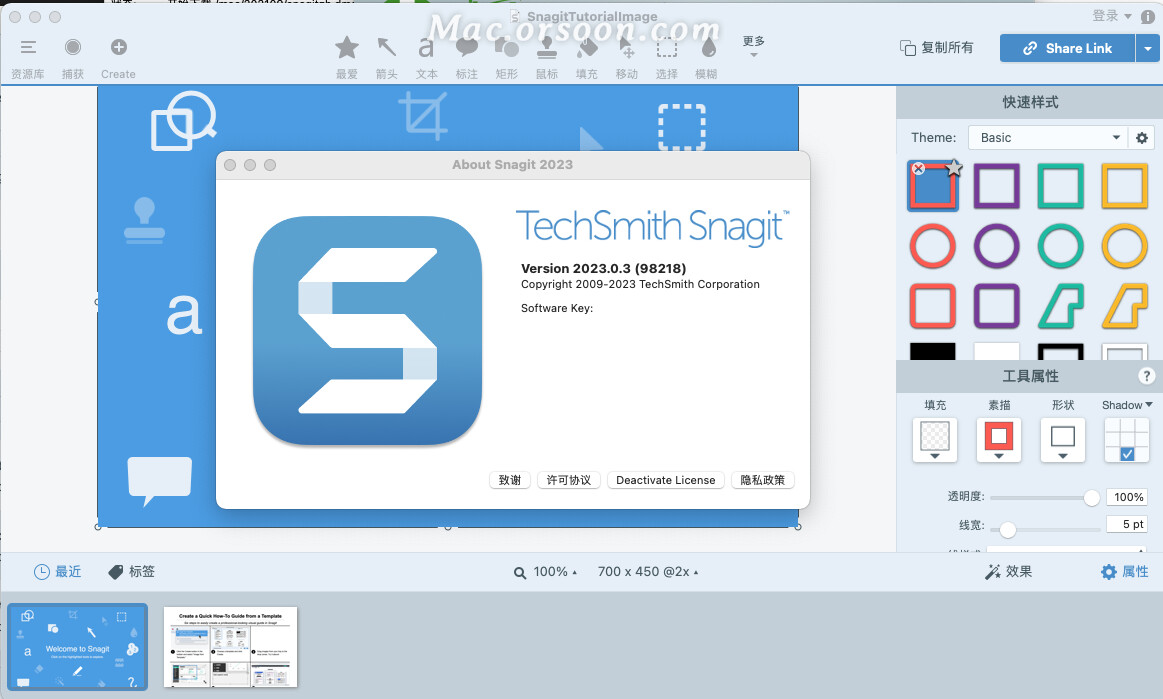Select the Welcome to Snagit thumbnail

click(x=78, y=647)
